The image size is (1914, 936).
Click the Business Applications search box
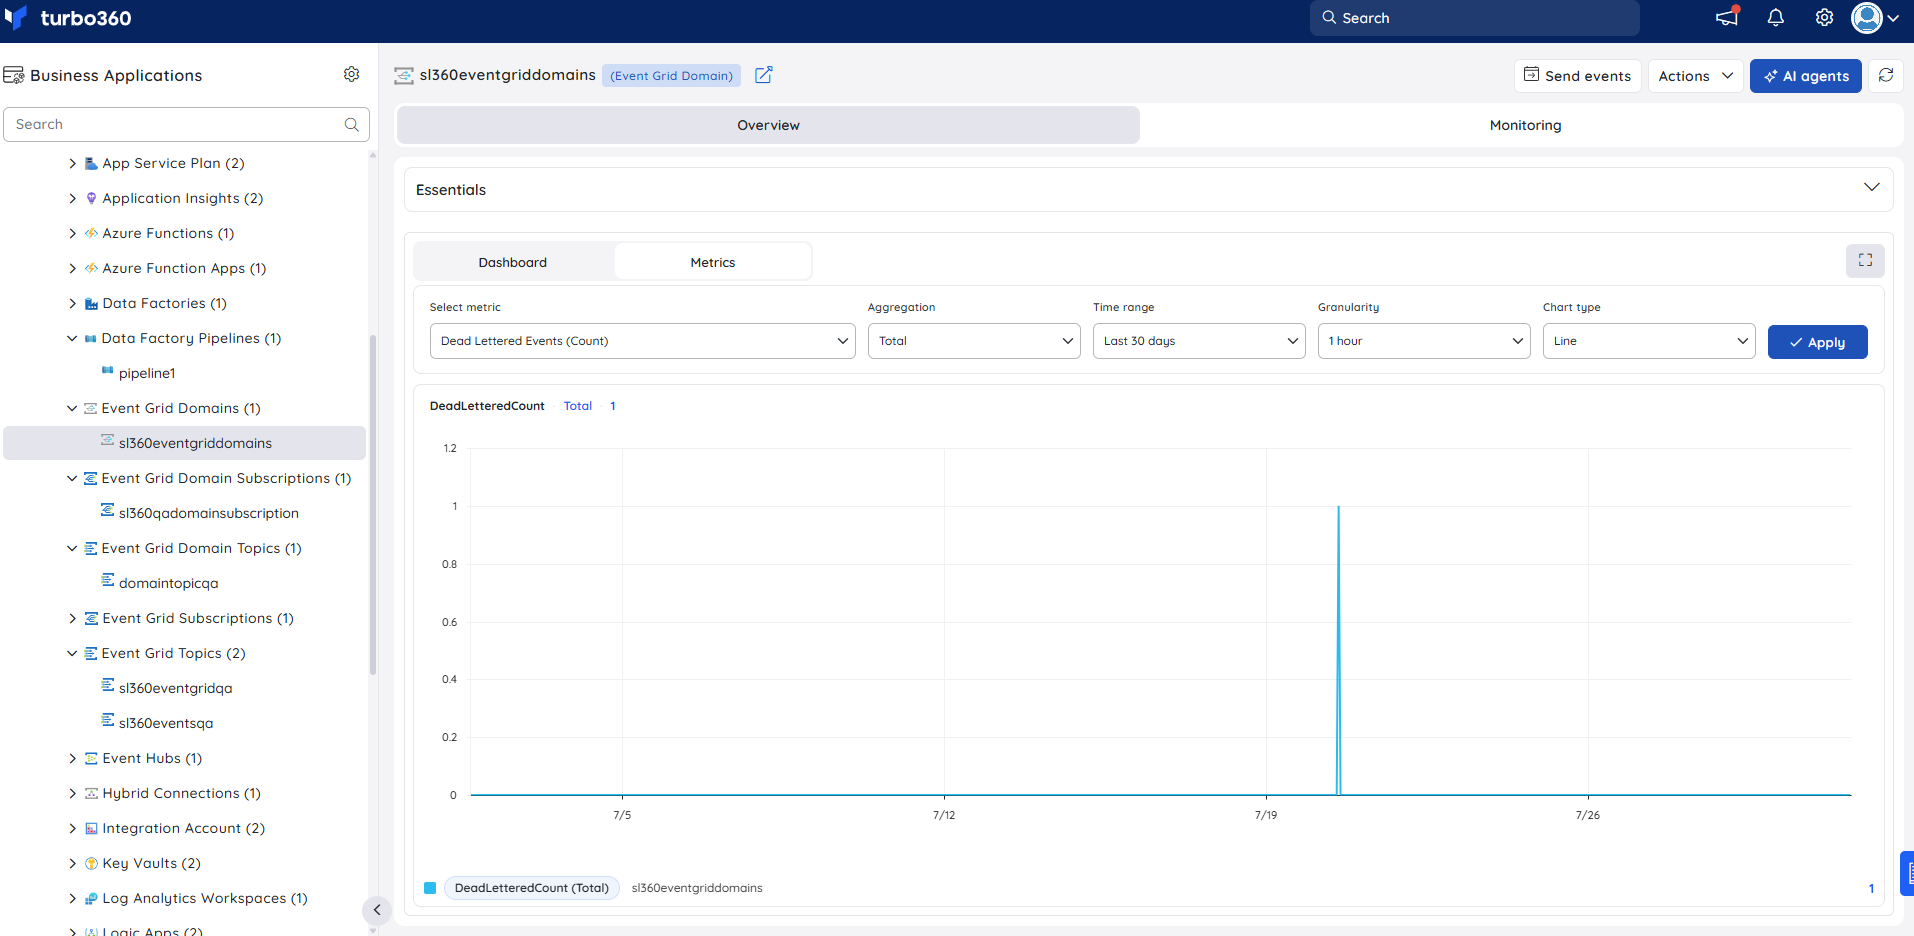point(186,124)
